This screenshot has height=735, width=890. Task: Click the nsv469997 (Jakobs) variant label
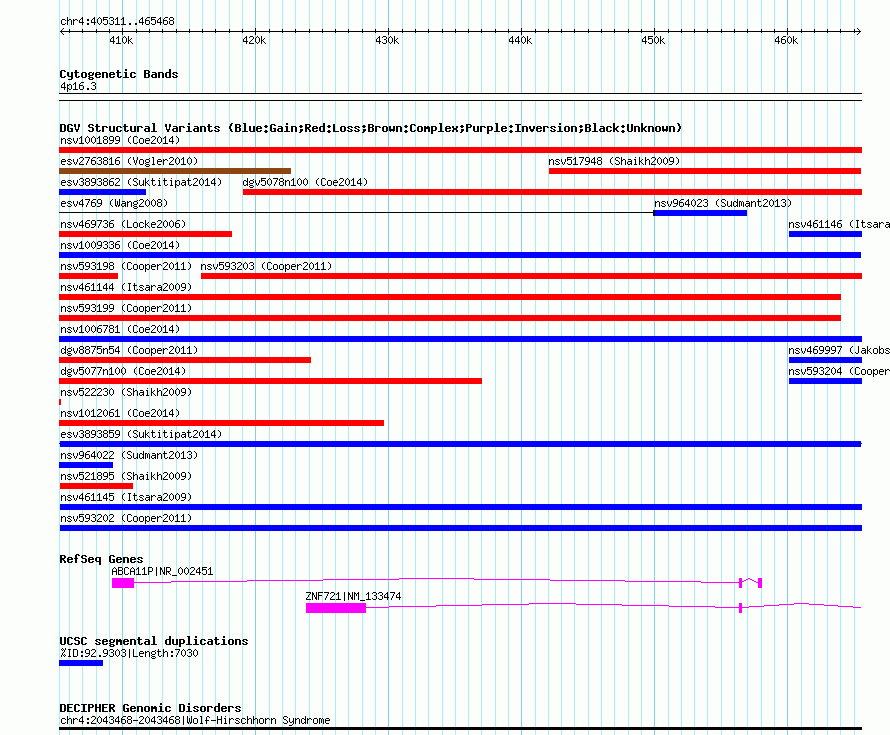coord(839,350)
